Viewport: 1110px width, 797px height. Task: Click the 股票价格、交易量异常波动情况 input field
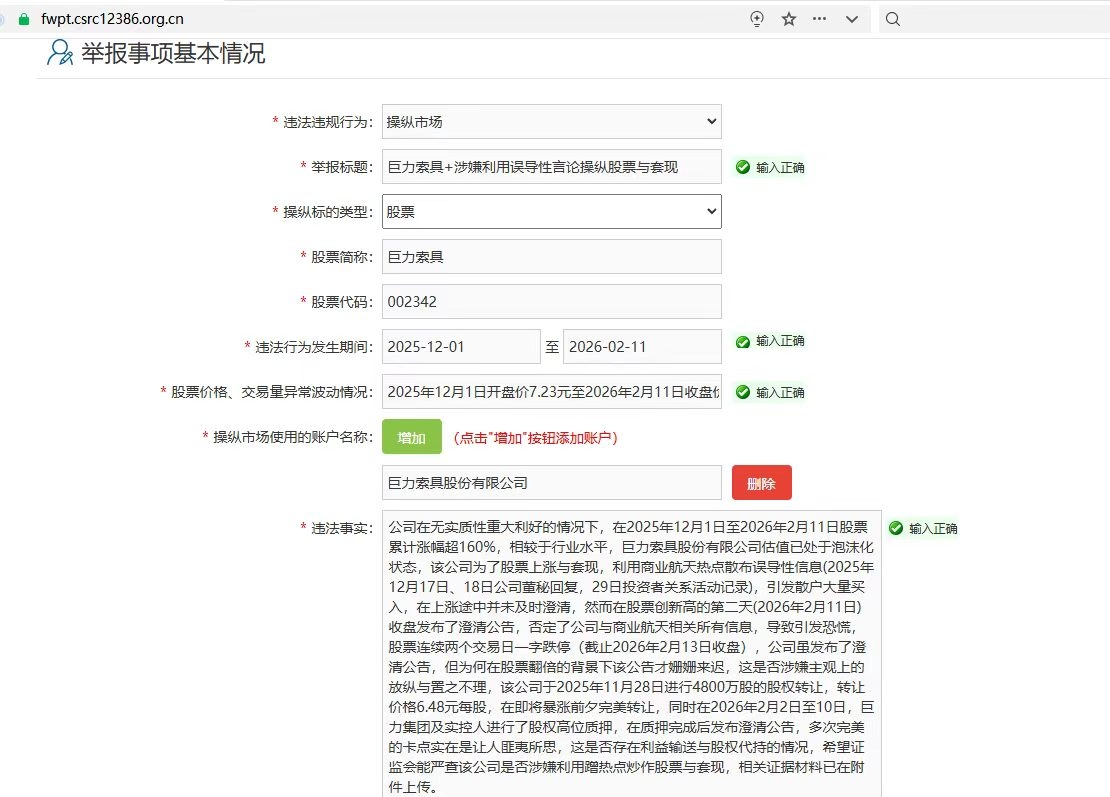[551, 391]
